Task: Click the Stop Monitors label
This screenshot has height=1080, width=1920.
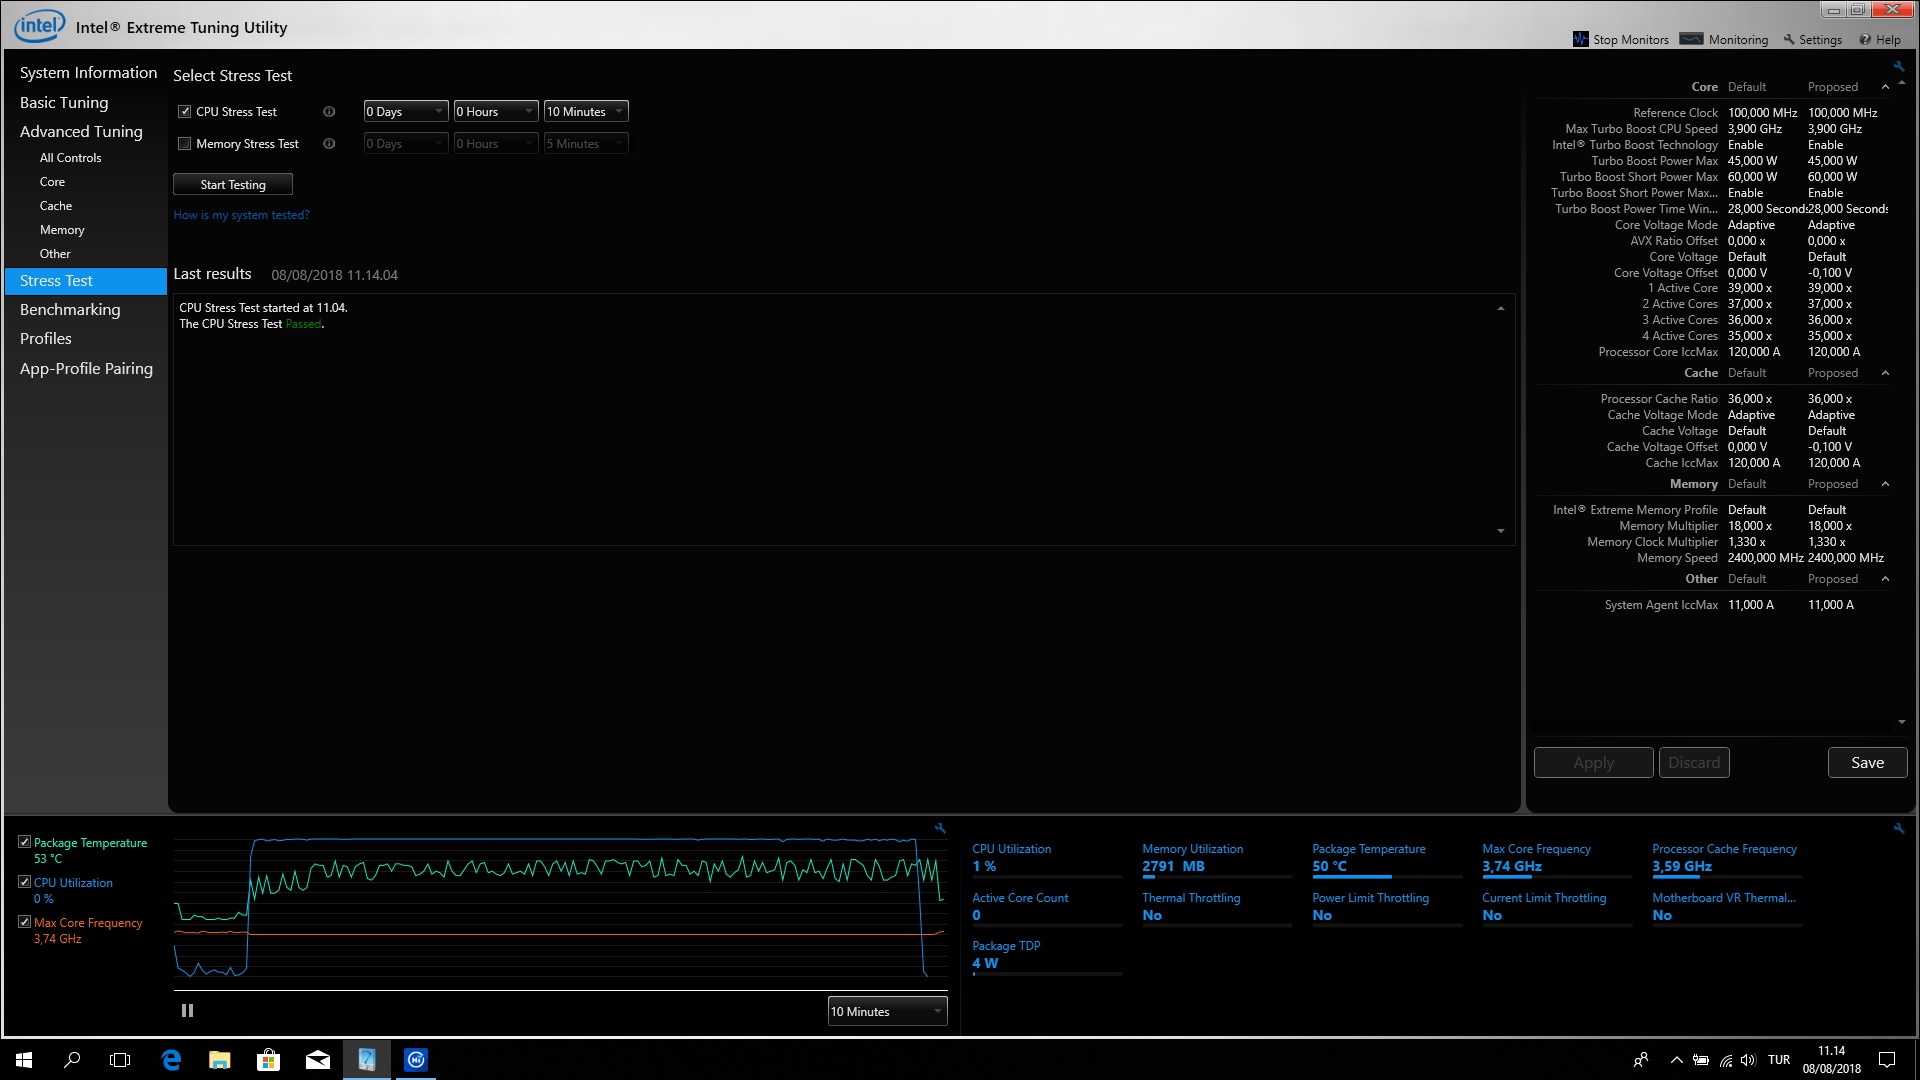Action: coord(1631,40)
